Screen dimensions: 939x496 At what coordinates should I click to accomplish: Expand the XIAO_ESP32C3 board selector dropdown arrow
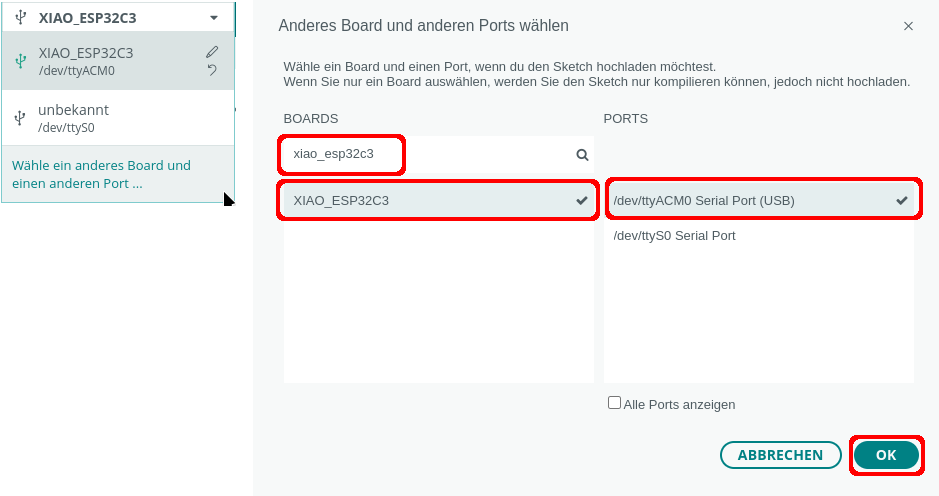(214, 18)
